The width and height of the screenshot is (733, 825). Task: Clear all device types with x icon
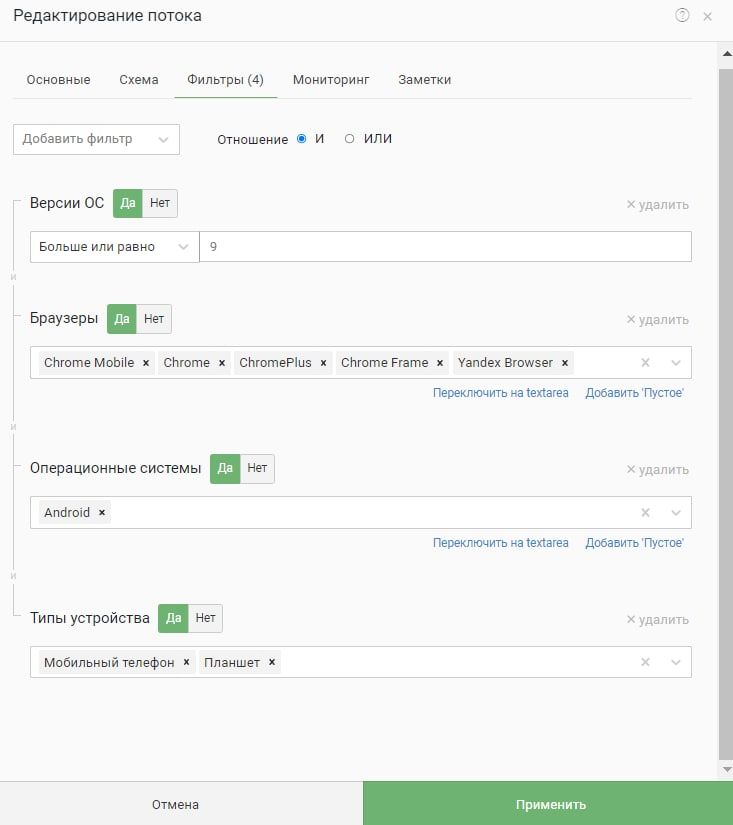(x=646, y=663)
